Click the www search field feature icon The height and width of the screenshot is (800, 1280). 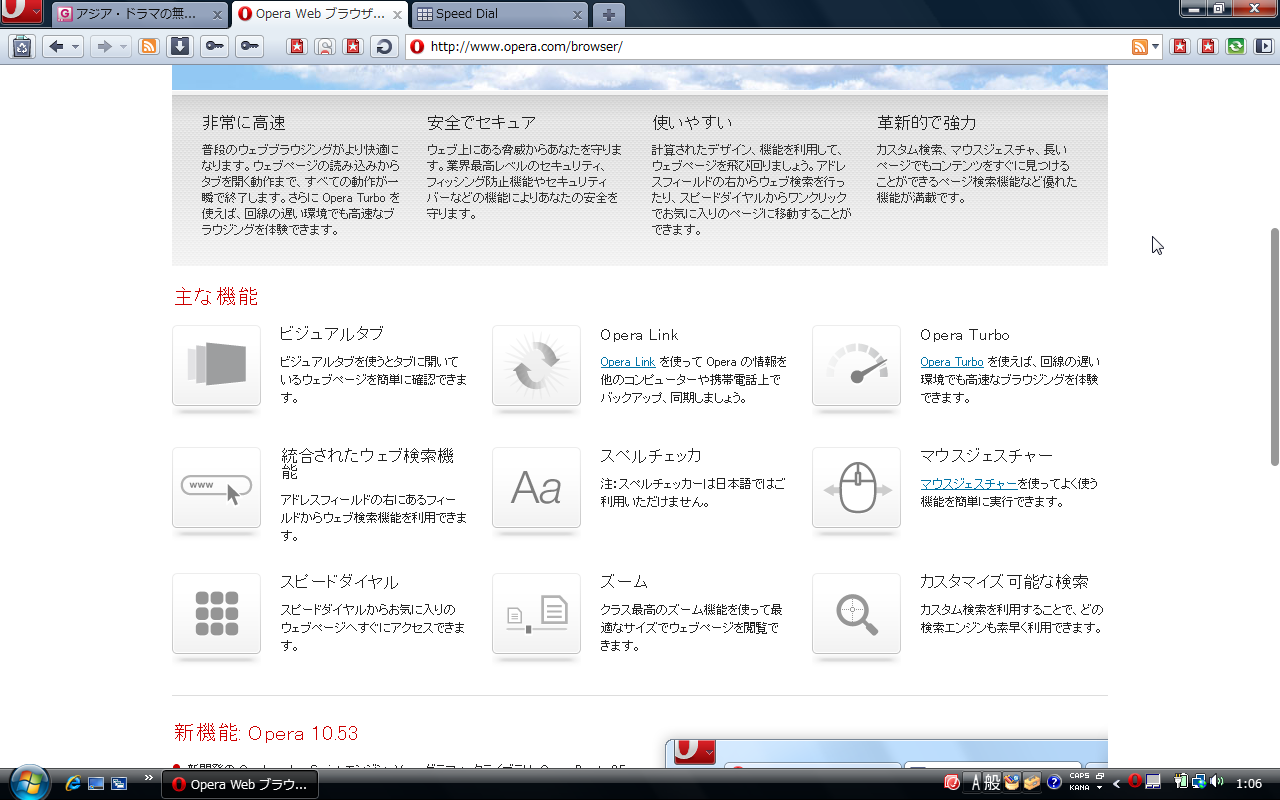pos(216,487)
